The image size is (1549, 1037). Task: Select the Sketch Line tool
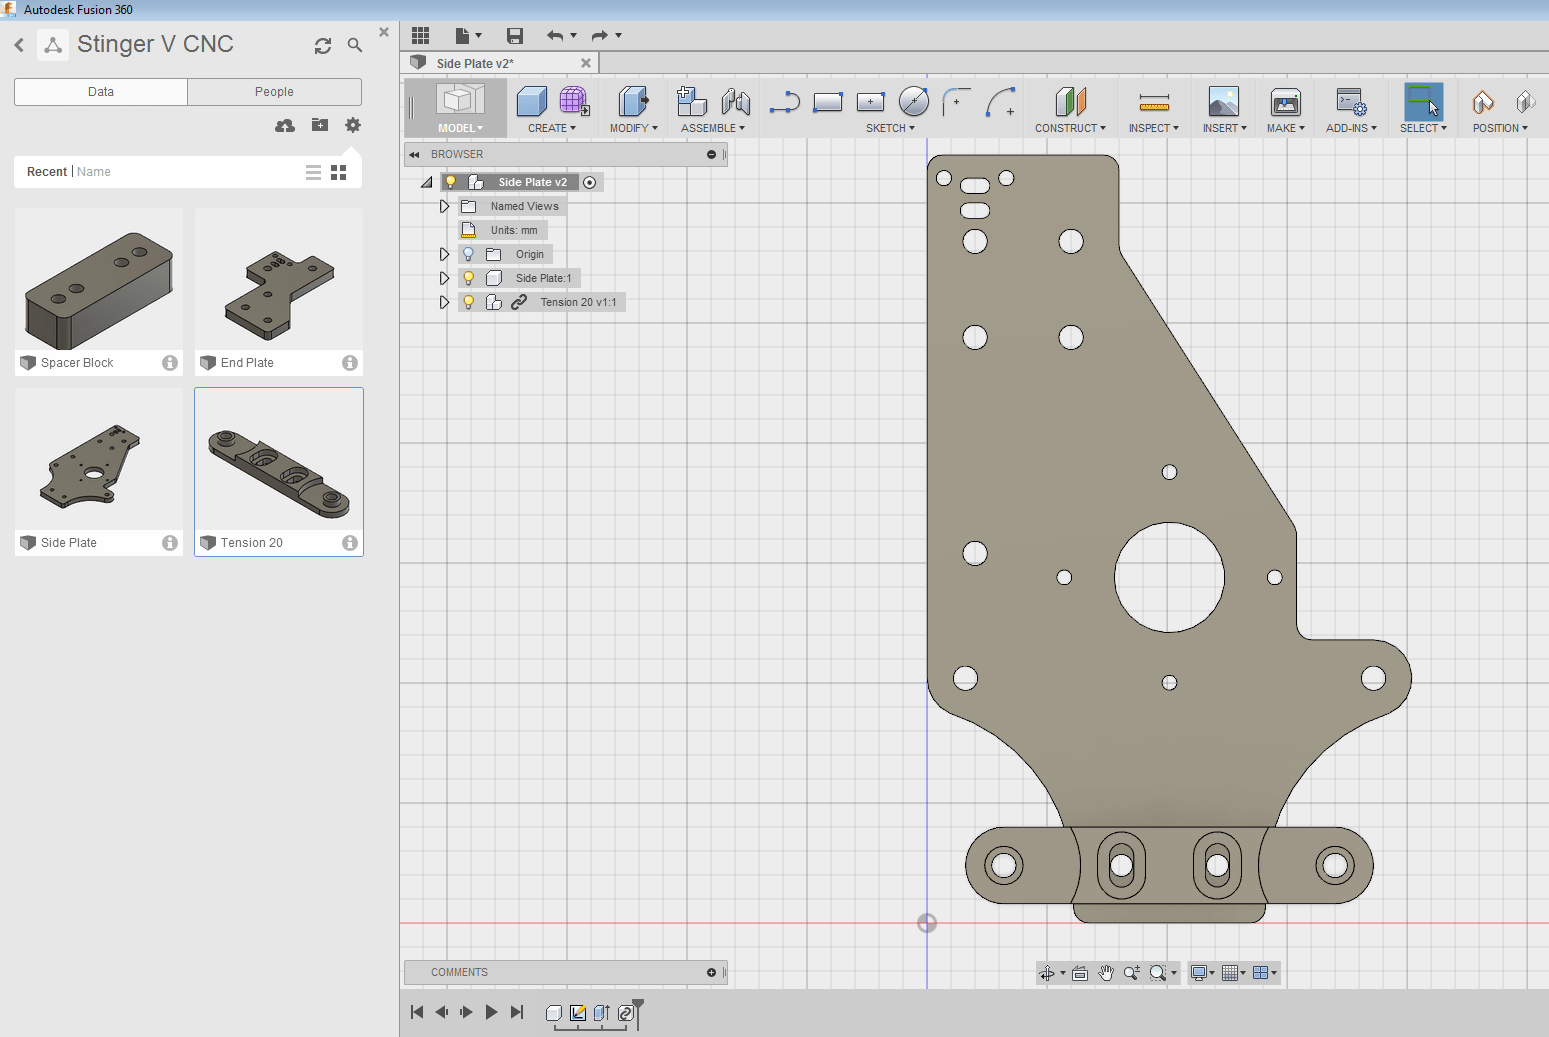pos(784,101)
